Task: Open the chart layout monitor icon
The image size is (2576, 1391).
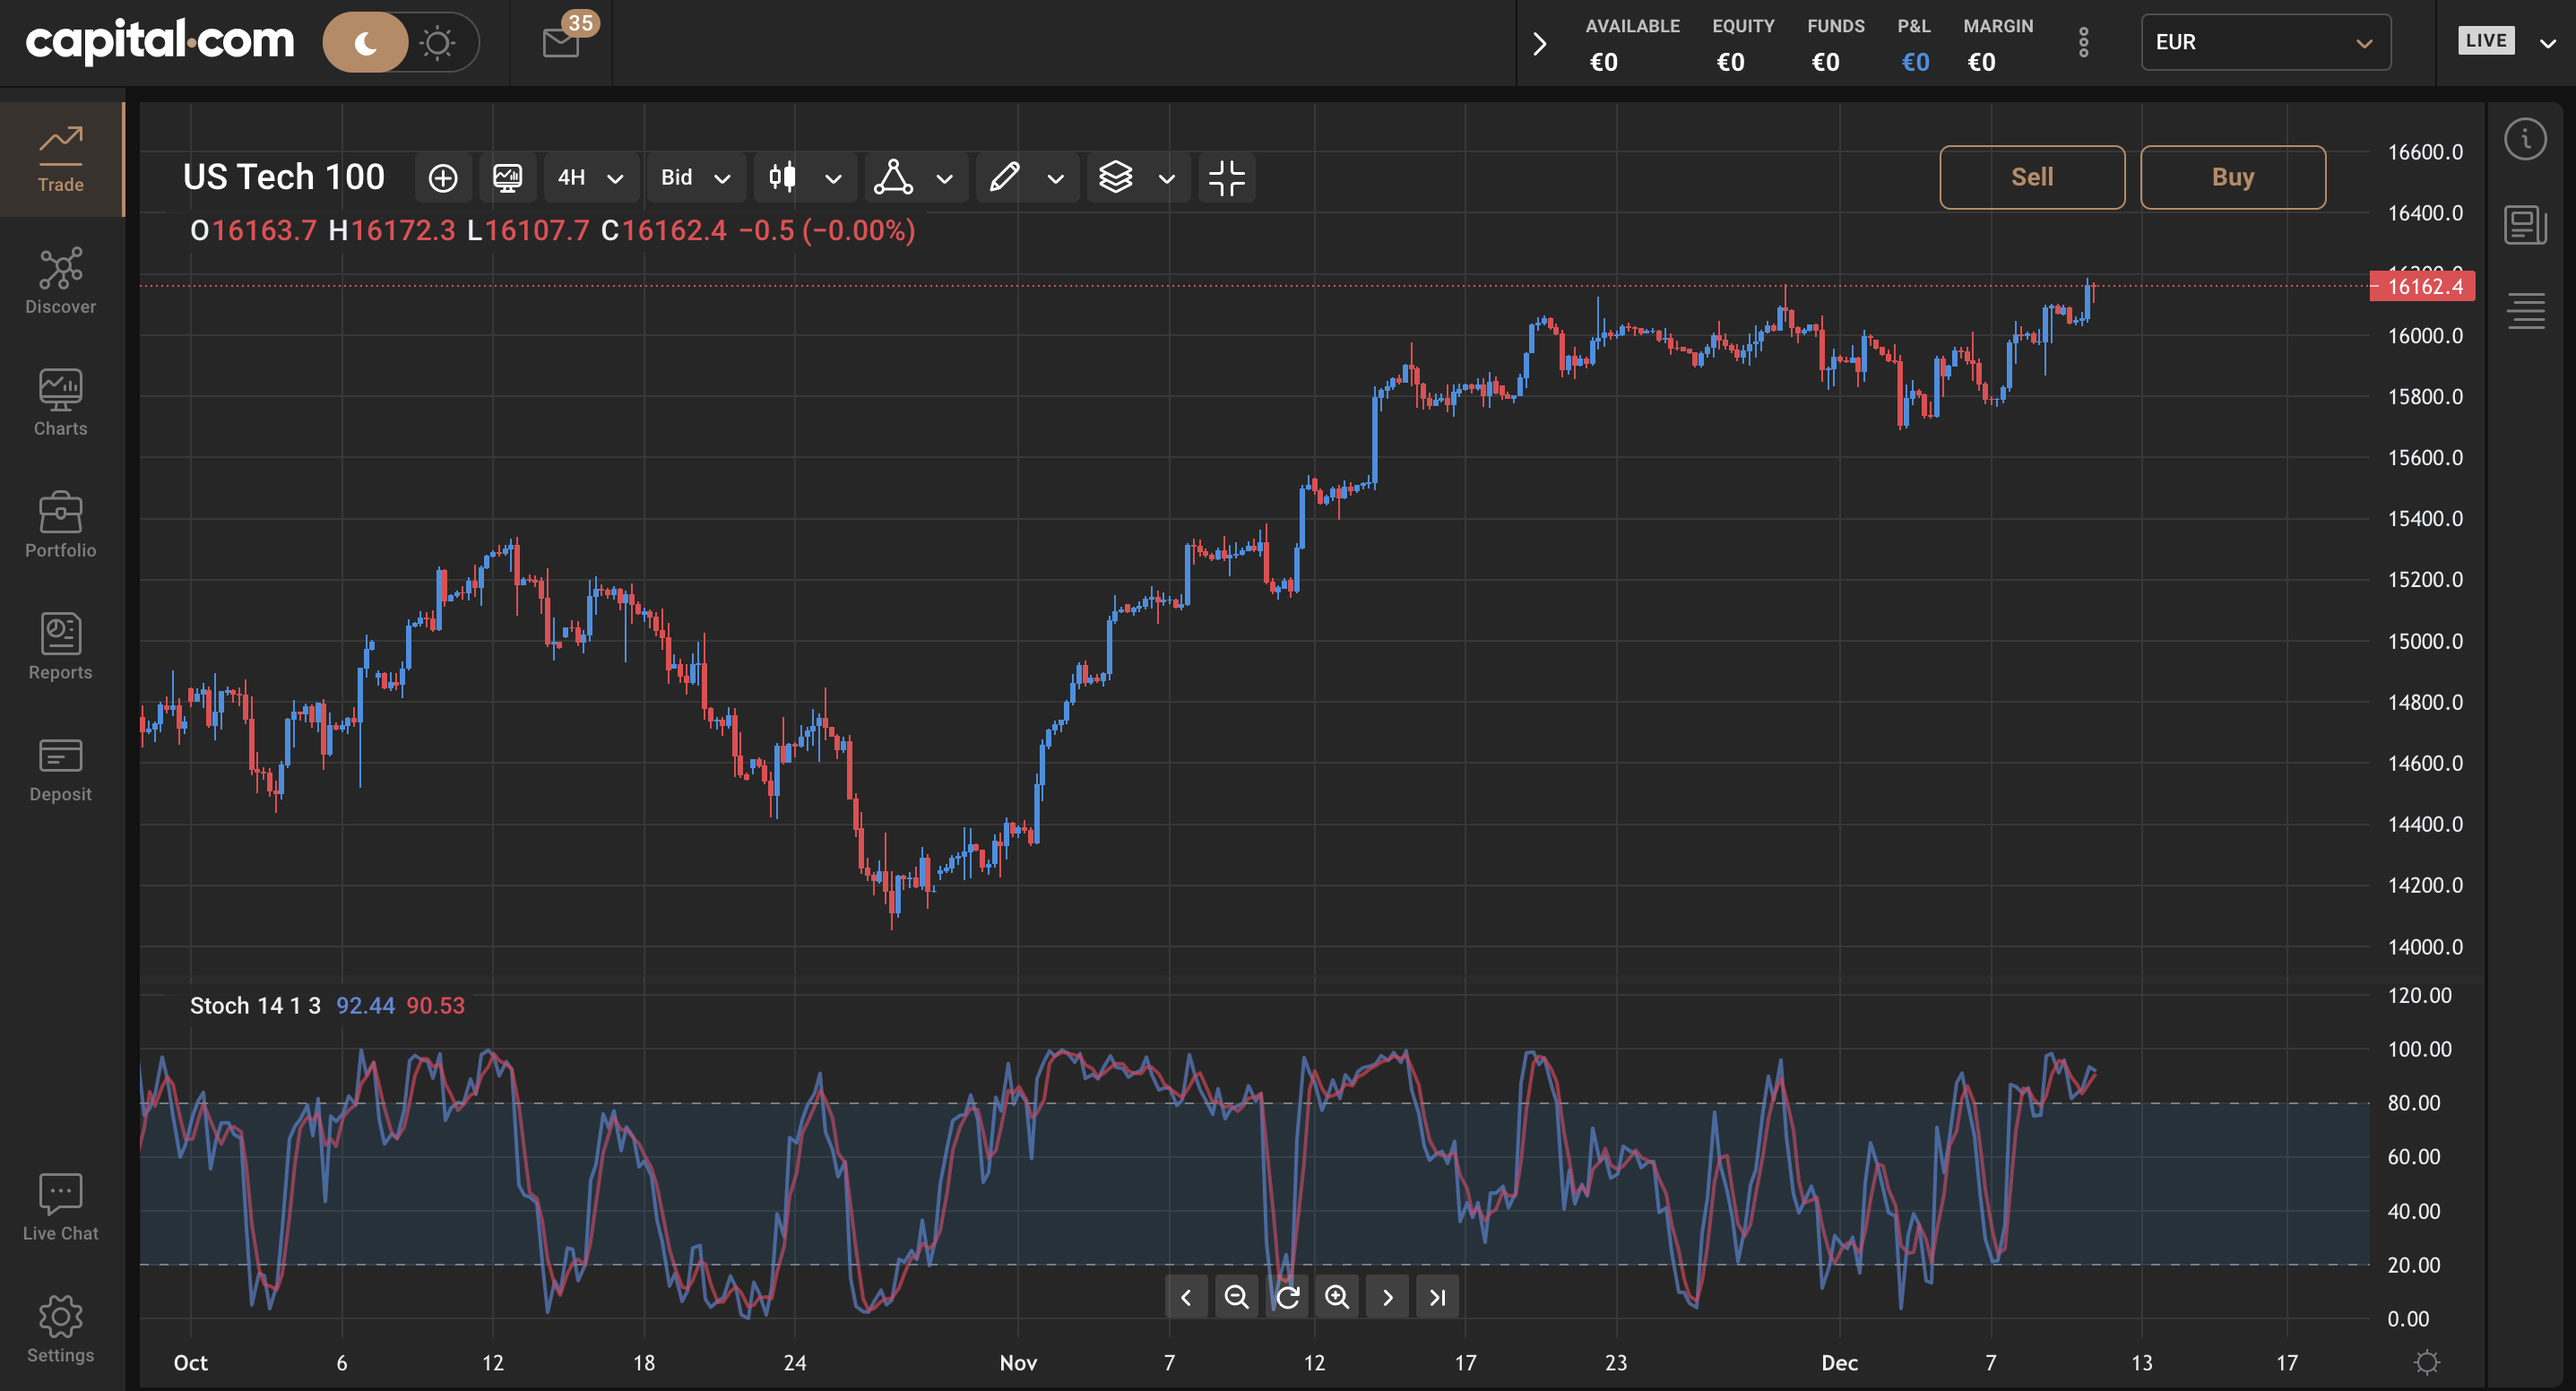Action: click(x=508, y=178)
